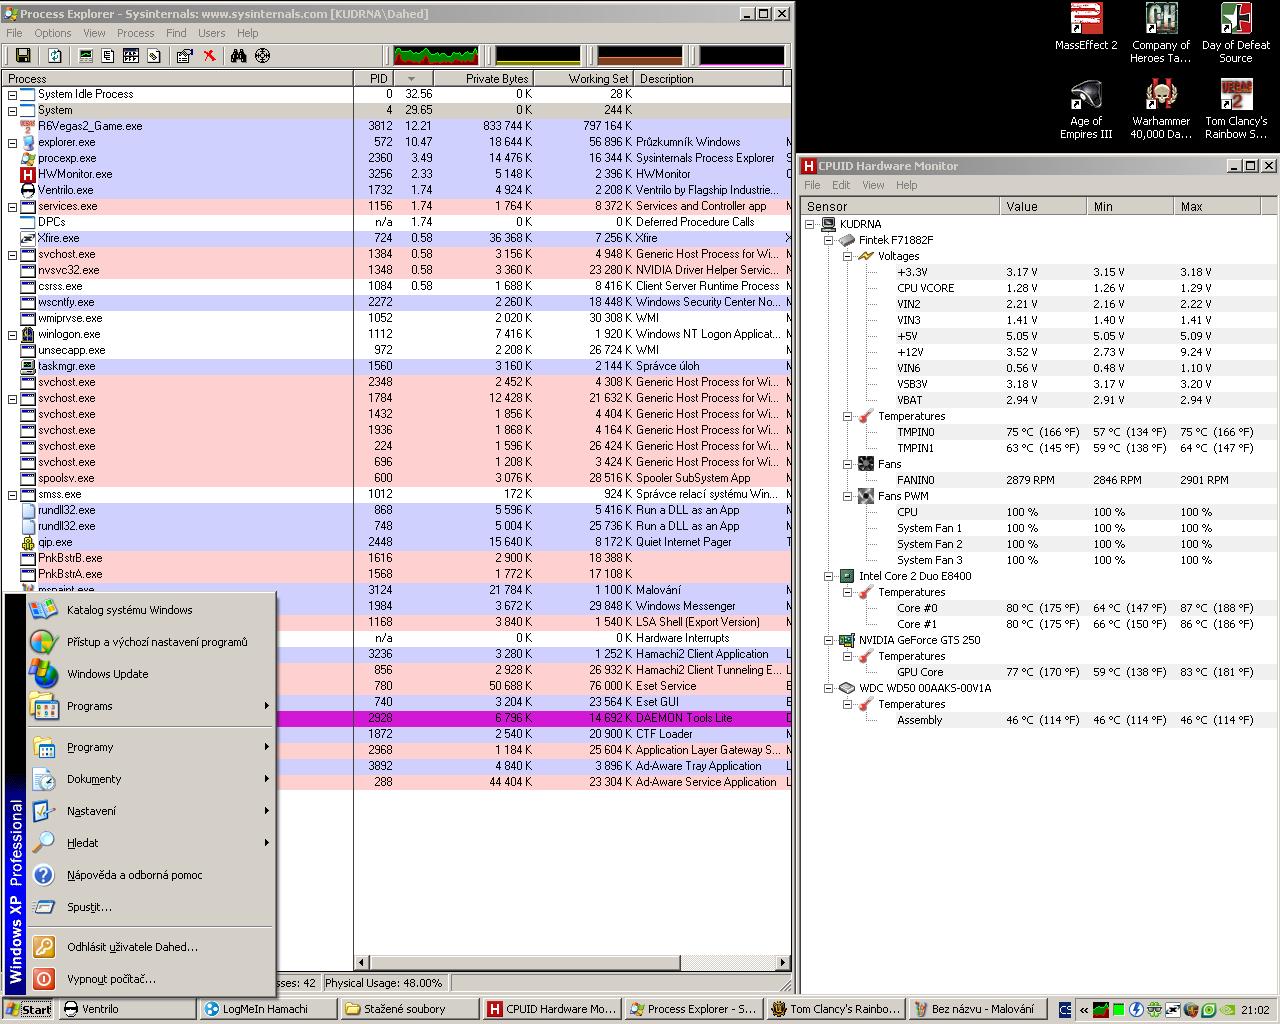Open the Properties toolbar icon in Process Explorer
This screenshot has height=1024, width=1280.
pos(184,56)
